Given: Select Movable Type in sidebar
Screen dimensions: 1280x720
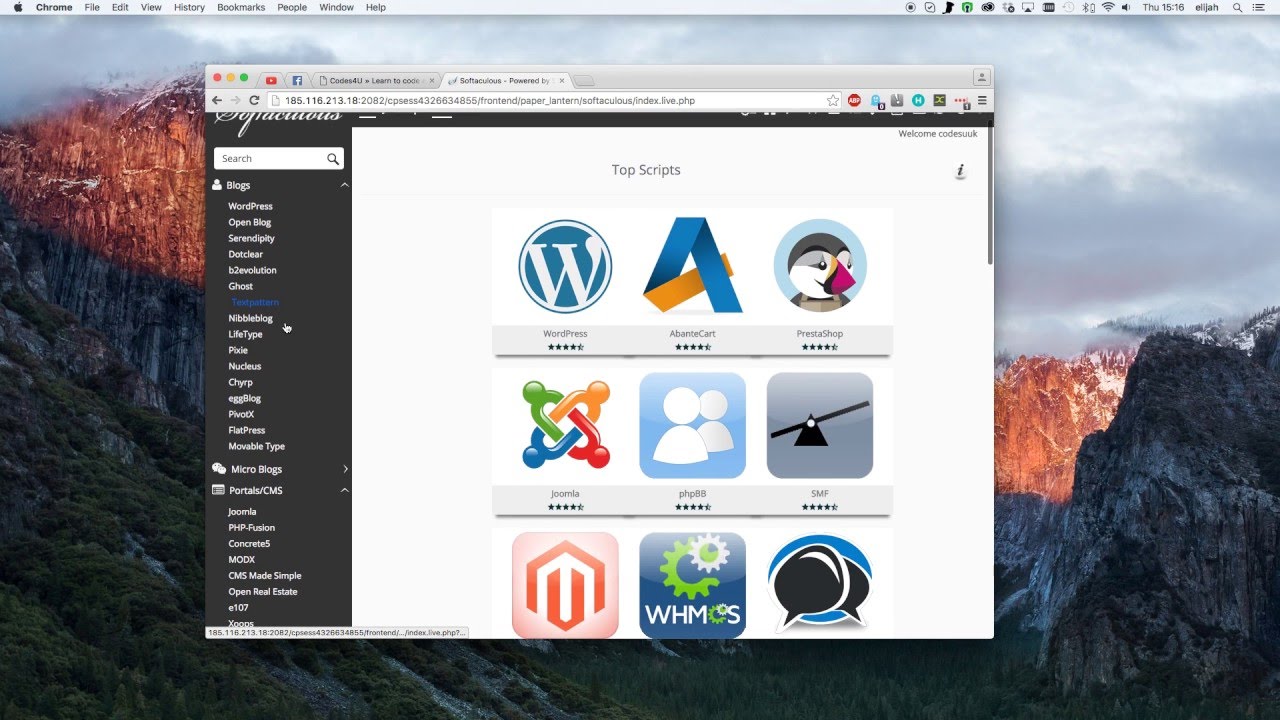Looking at the screenshot, I should coord(256,446).
